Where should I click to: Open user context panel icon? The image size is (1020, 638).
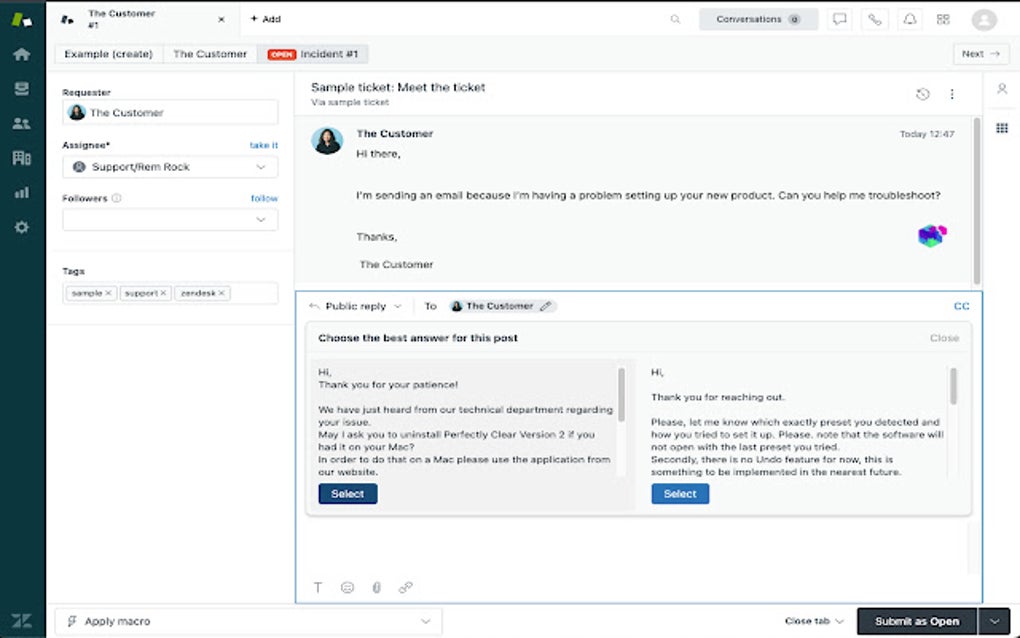[x=1002, y=89]
